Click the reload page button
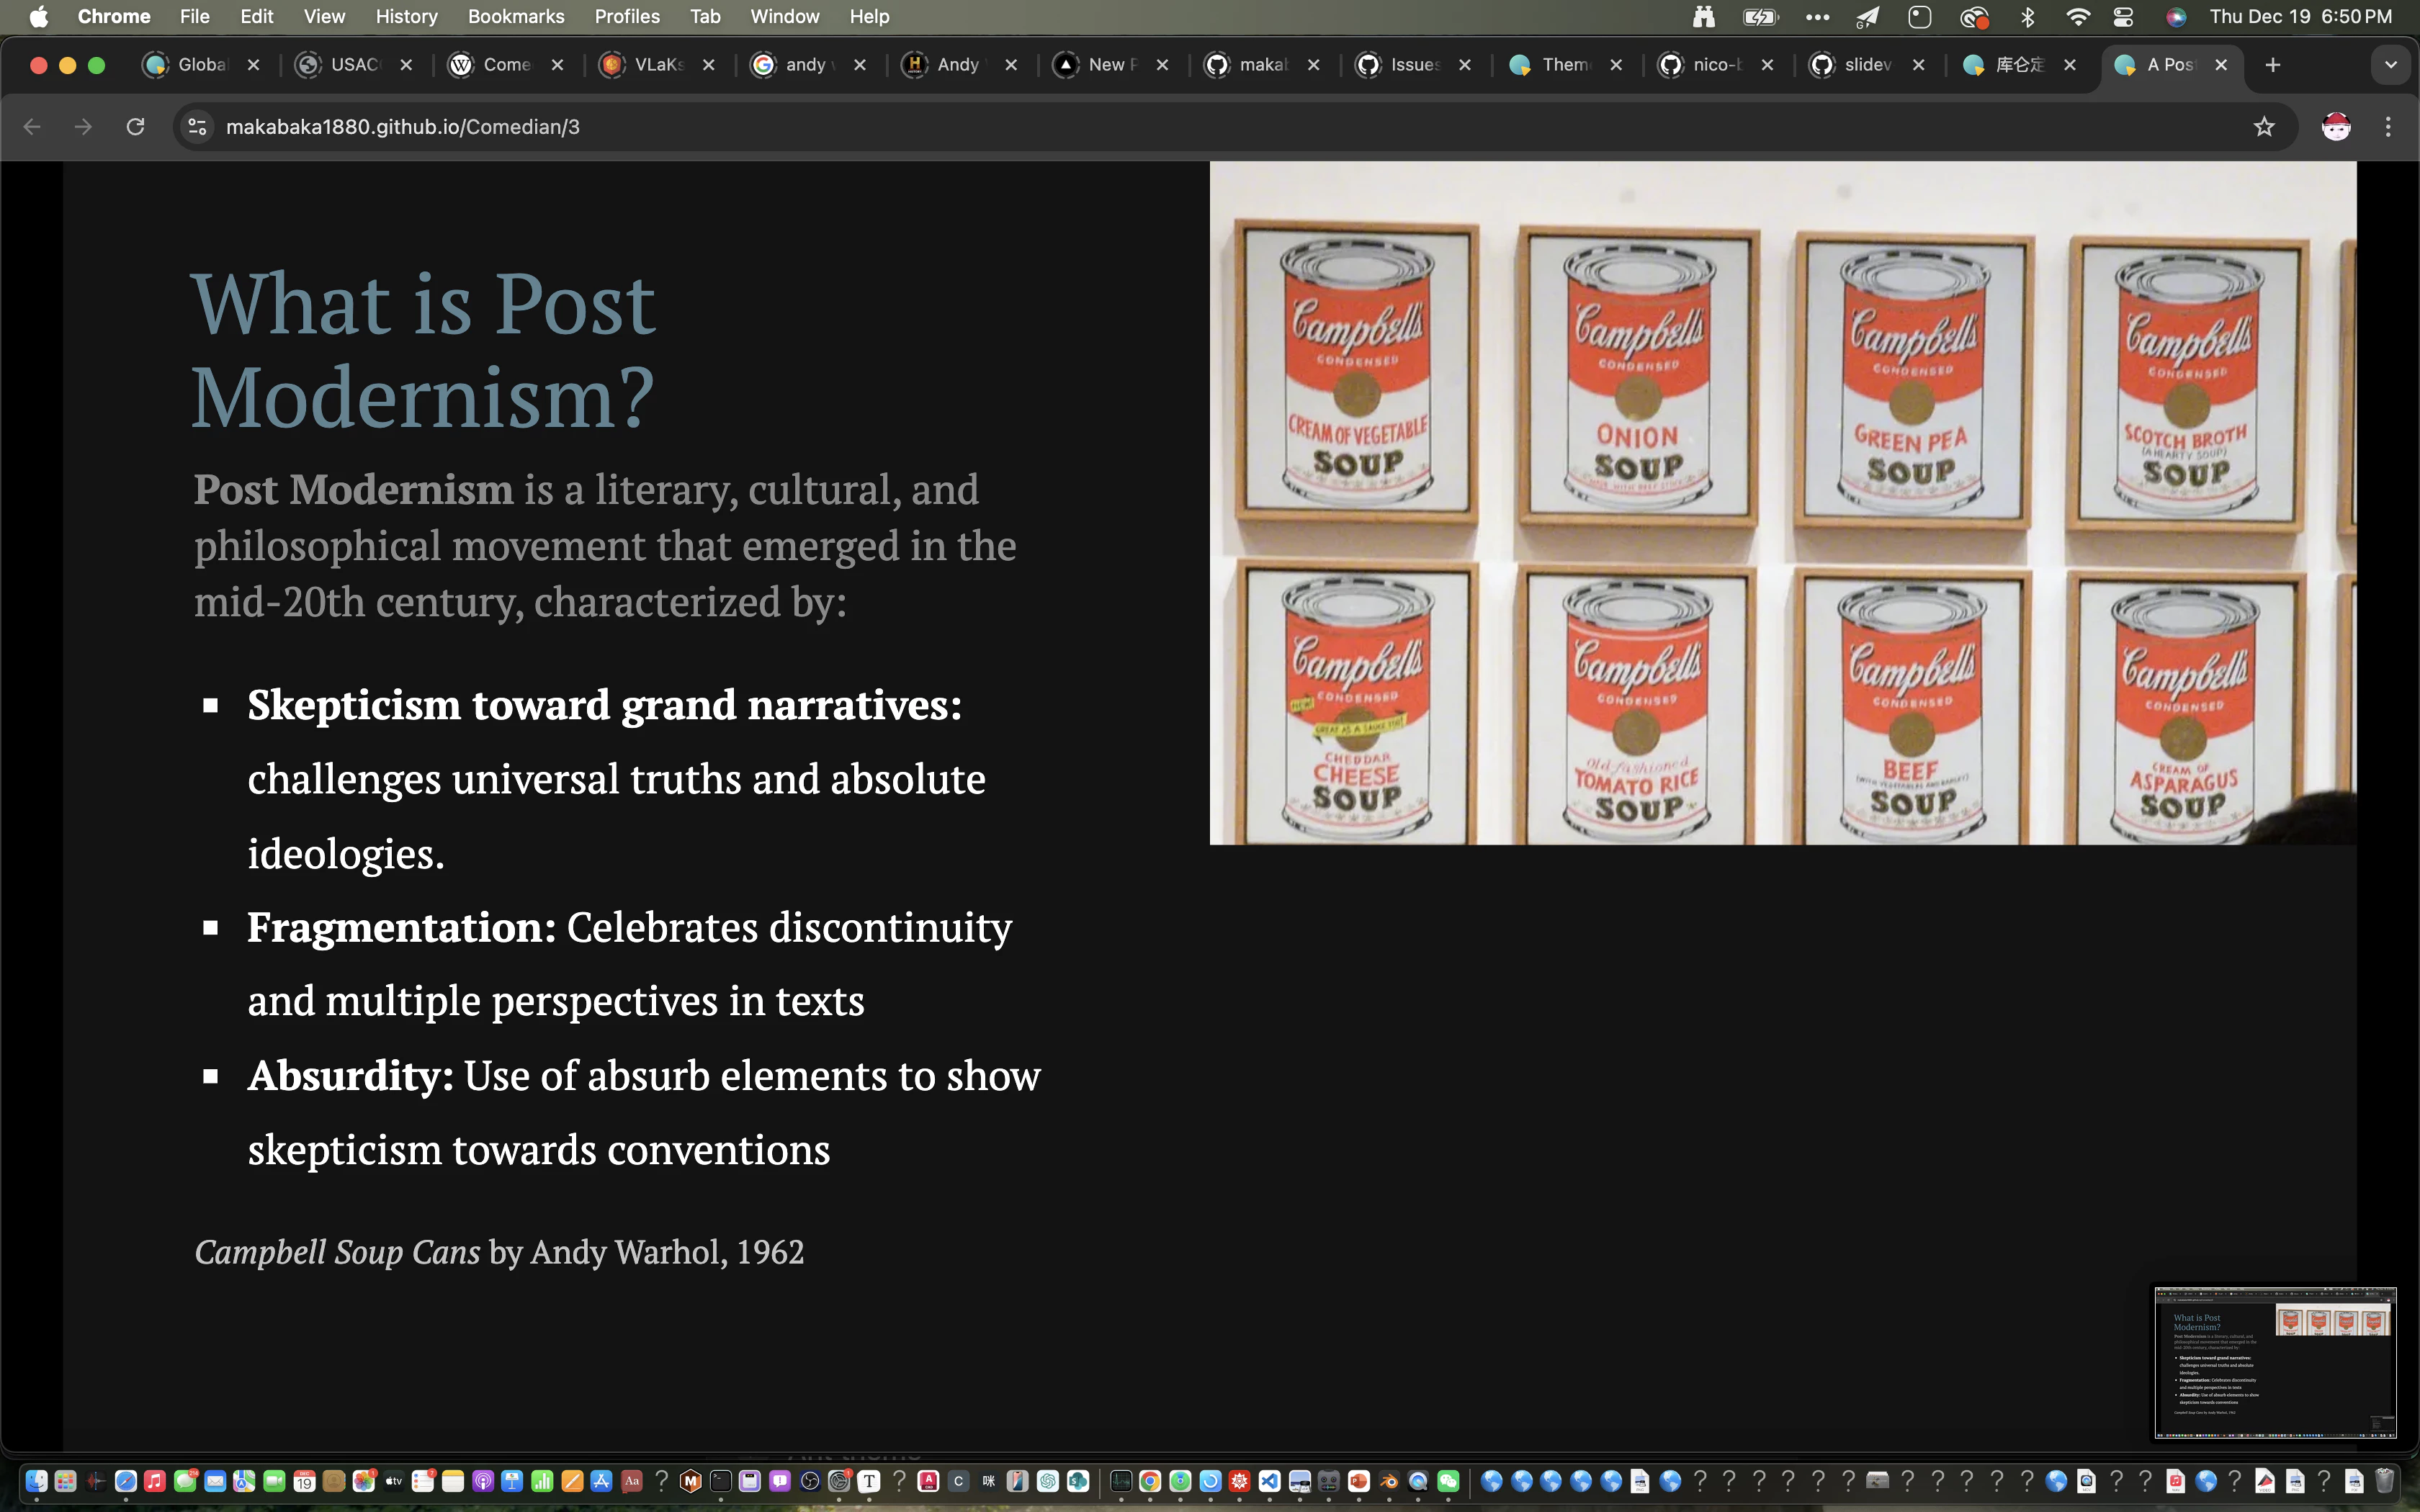 pos(138,125)
